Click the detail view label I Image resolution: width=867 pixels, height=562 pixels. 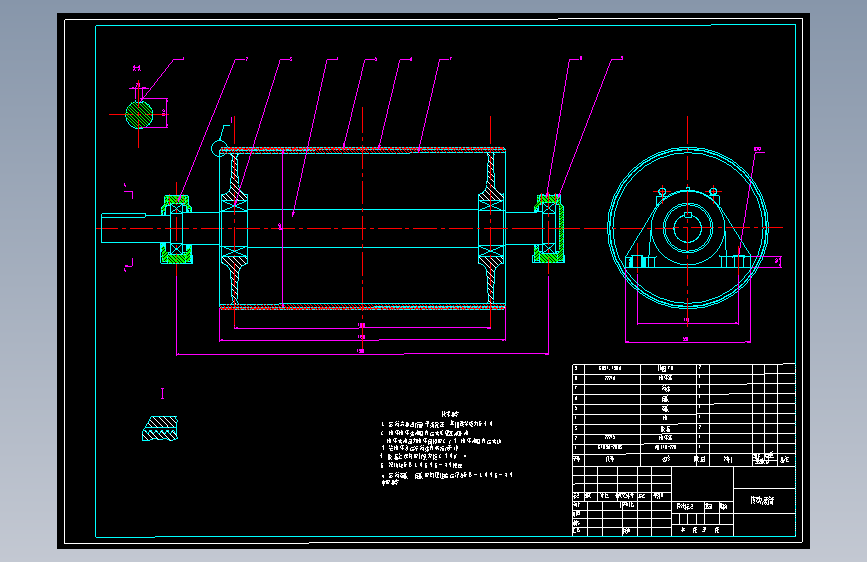pyautogui.click(x=163, y=393)
